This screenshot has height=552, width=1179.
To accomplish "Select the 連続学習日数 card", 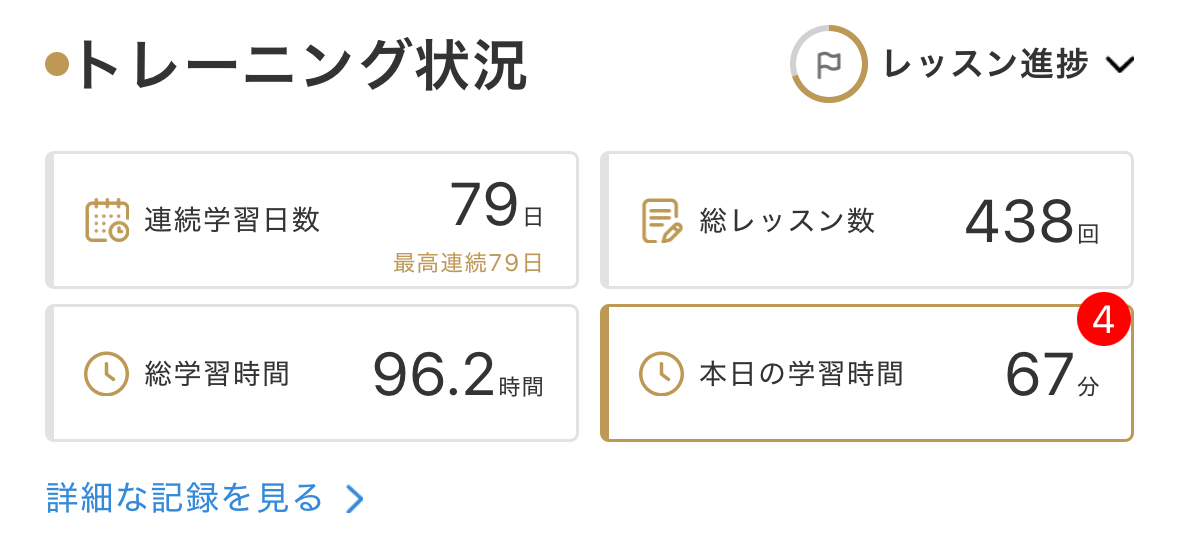I will pos(311,220).
